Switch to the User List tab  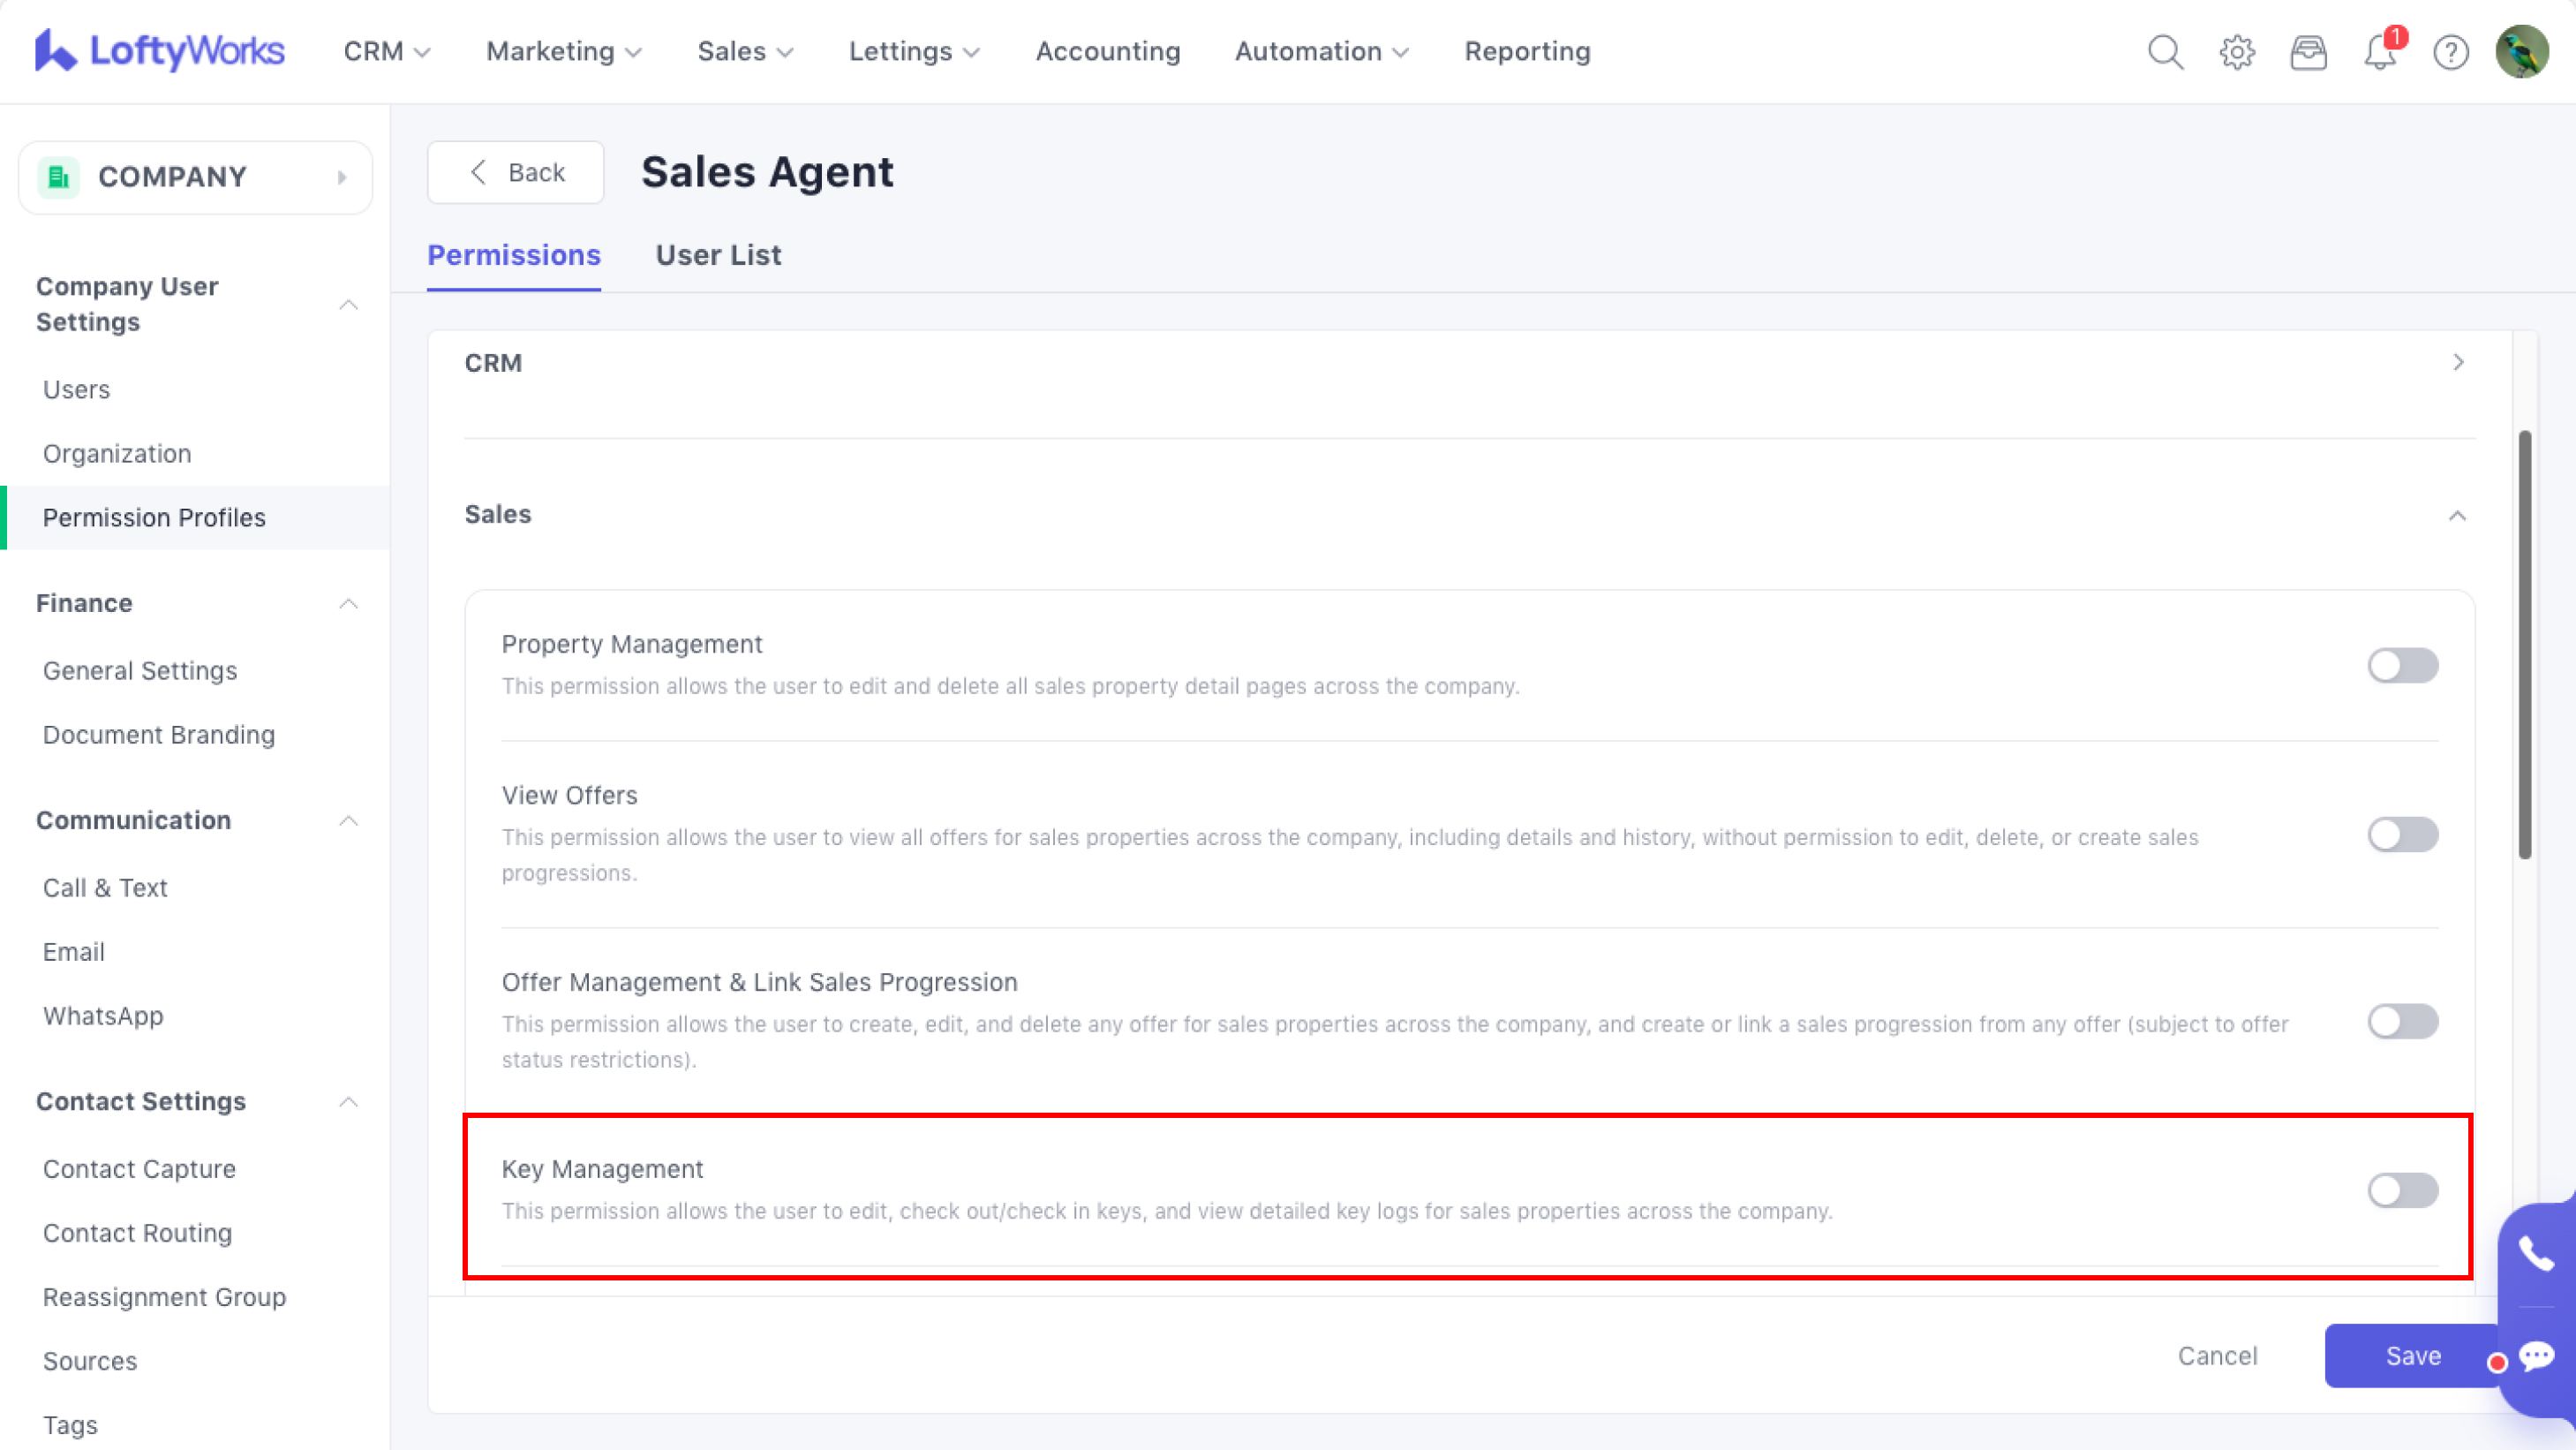718,255
